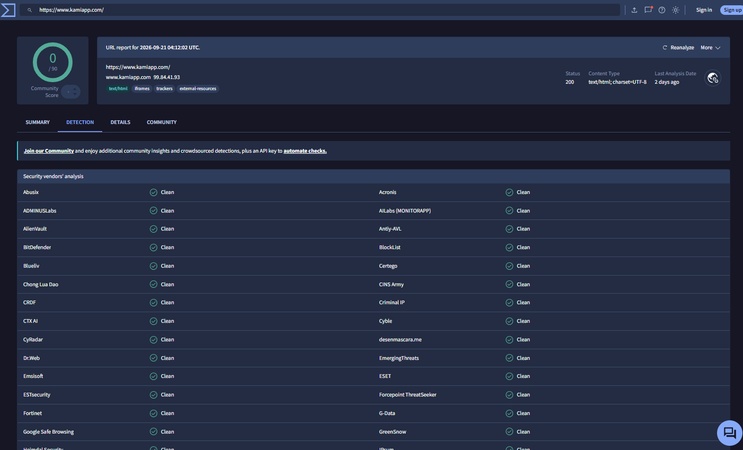Click the Reanalyze refresh icon

[x=664, y=47]
